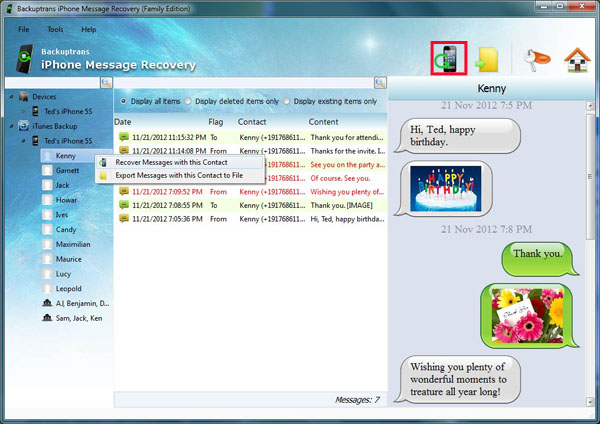600x424 pixels.
Task: Click the 'Wishing you plenty of wonderful moments' bubble
Action: pos(458,379)
